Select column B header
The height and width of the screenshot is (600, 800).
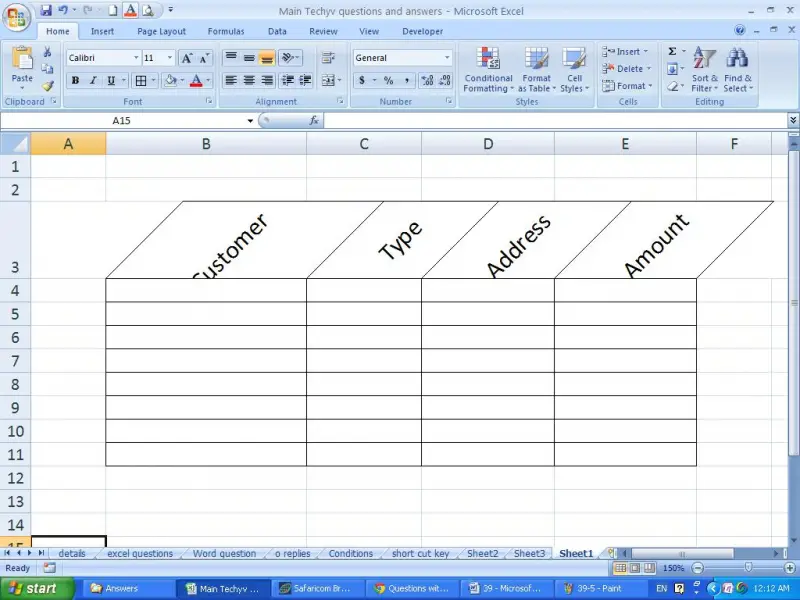tap(206, 144)
